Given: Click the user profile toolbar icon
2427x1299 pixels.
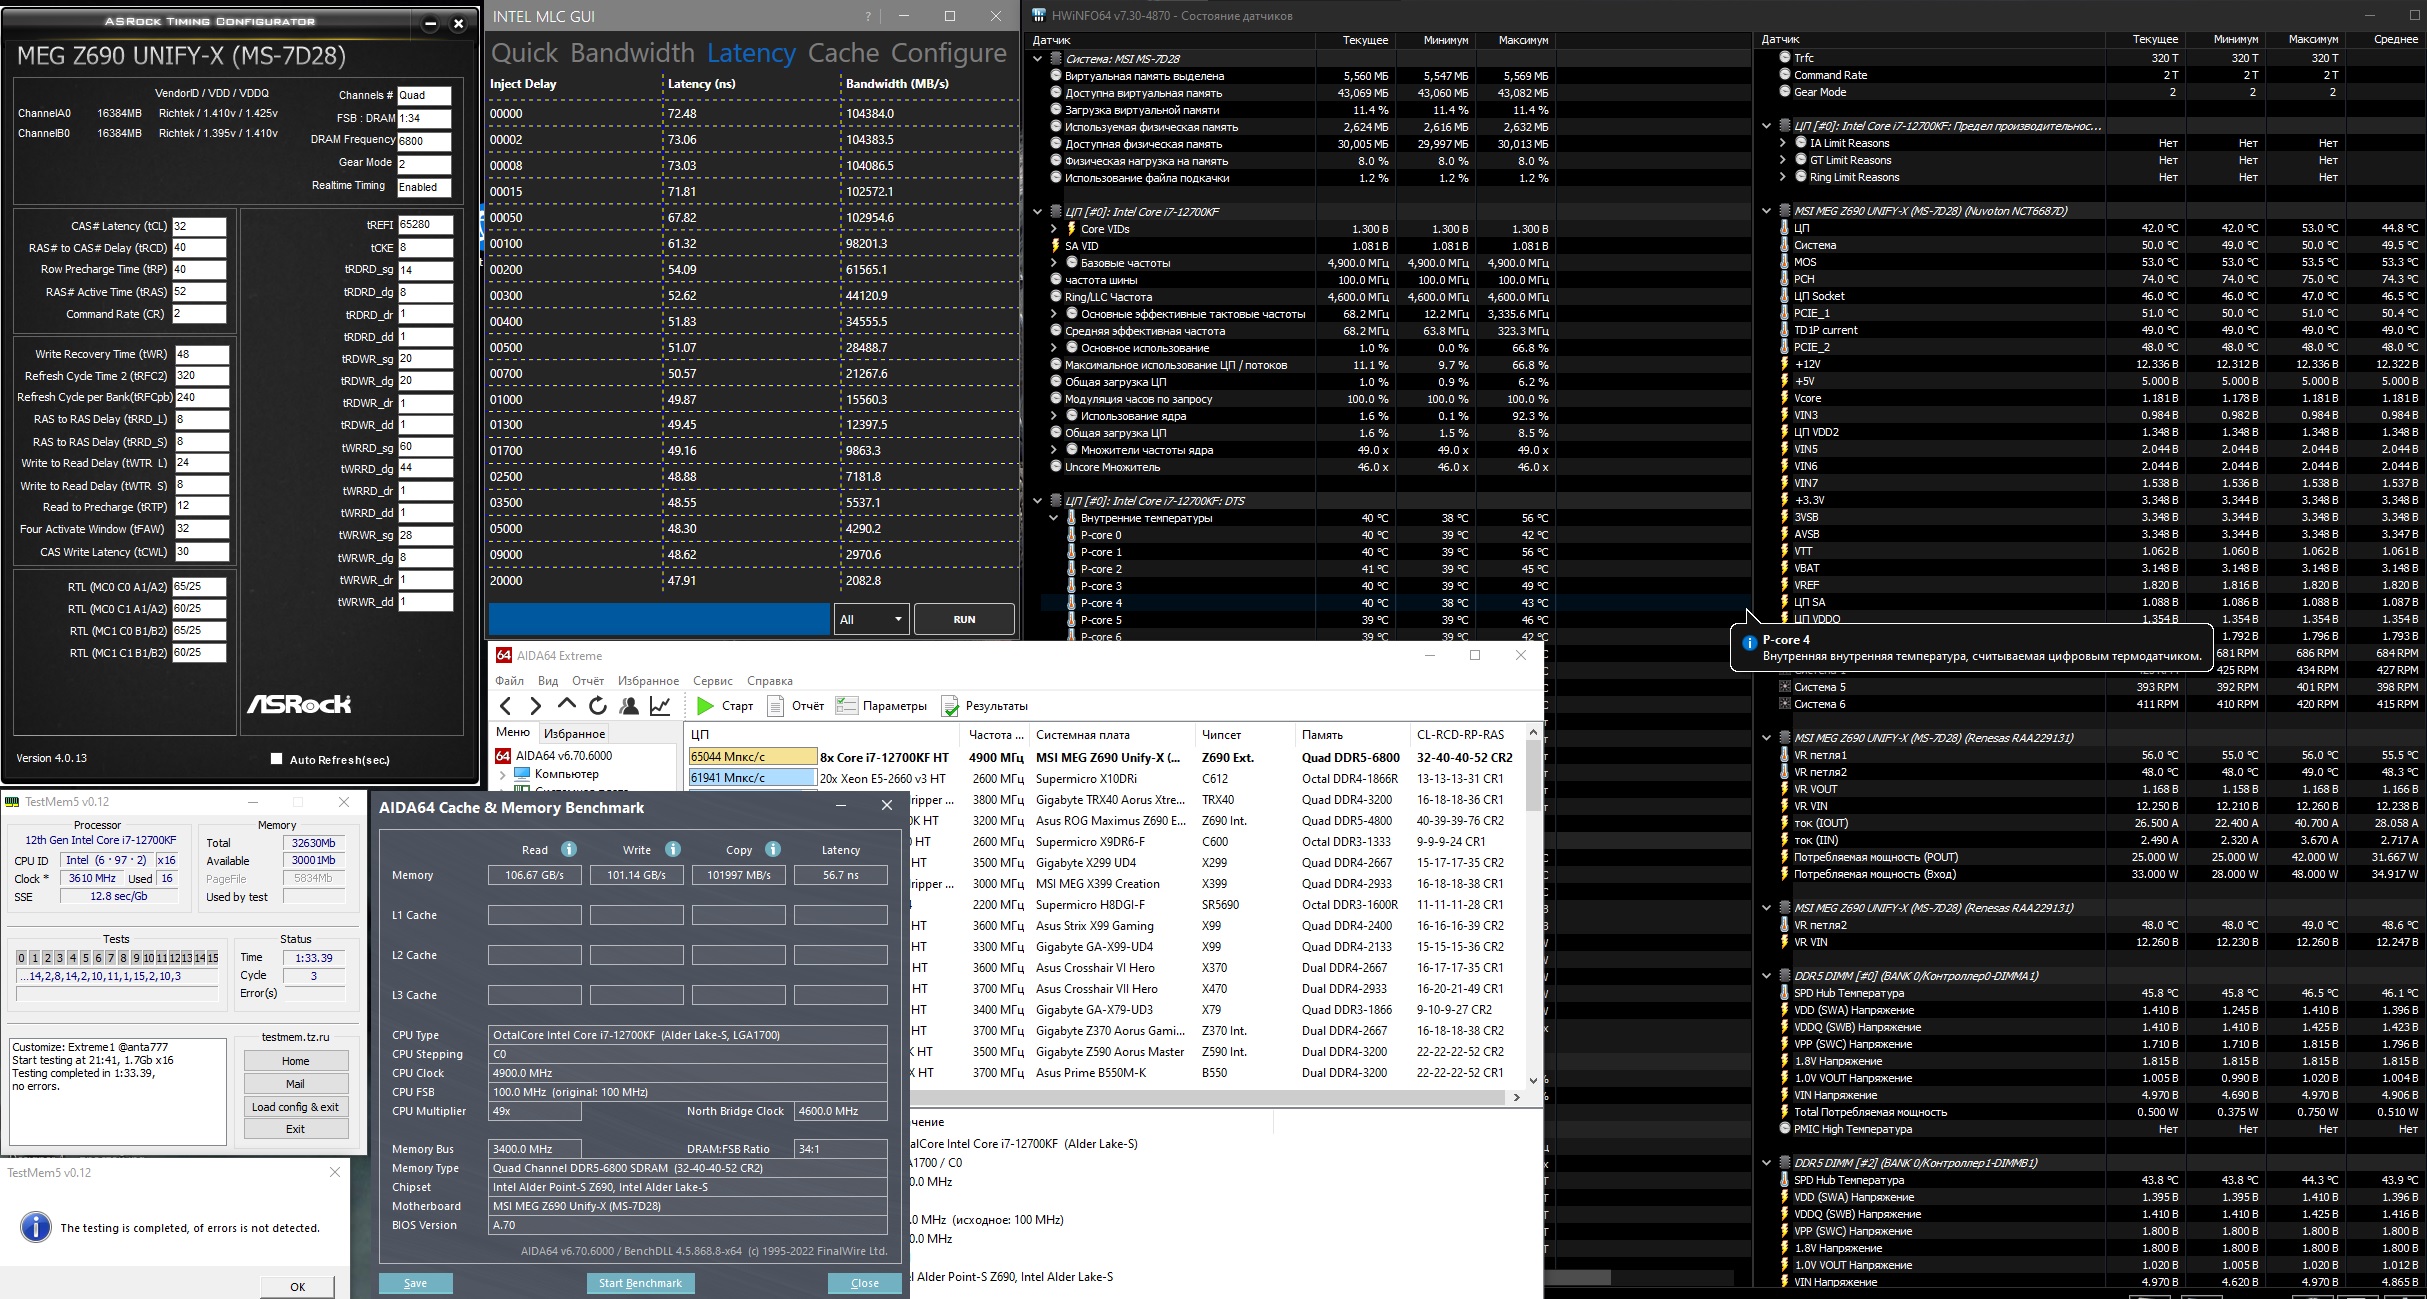Looking at the screenshot, I should 629,706.
